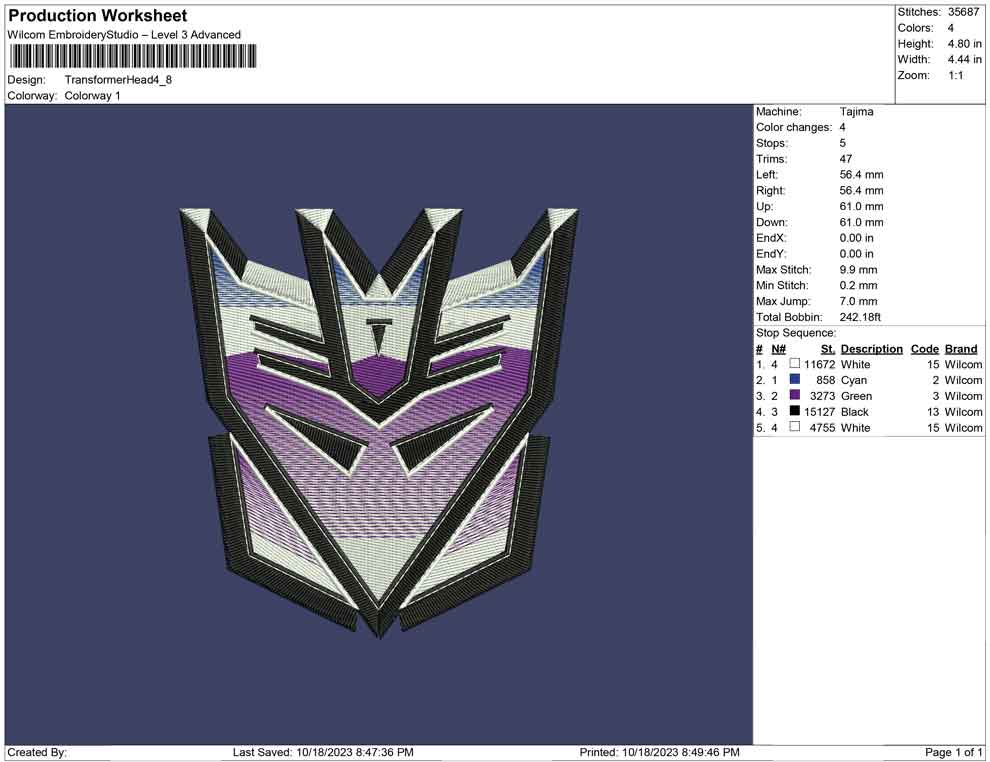The image size is (990, 762).
Task: Click the Cyan description text
Action: (854, 380)
